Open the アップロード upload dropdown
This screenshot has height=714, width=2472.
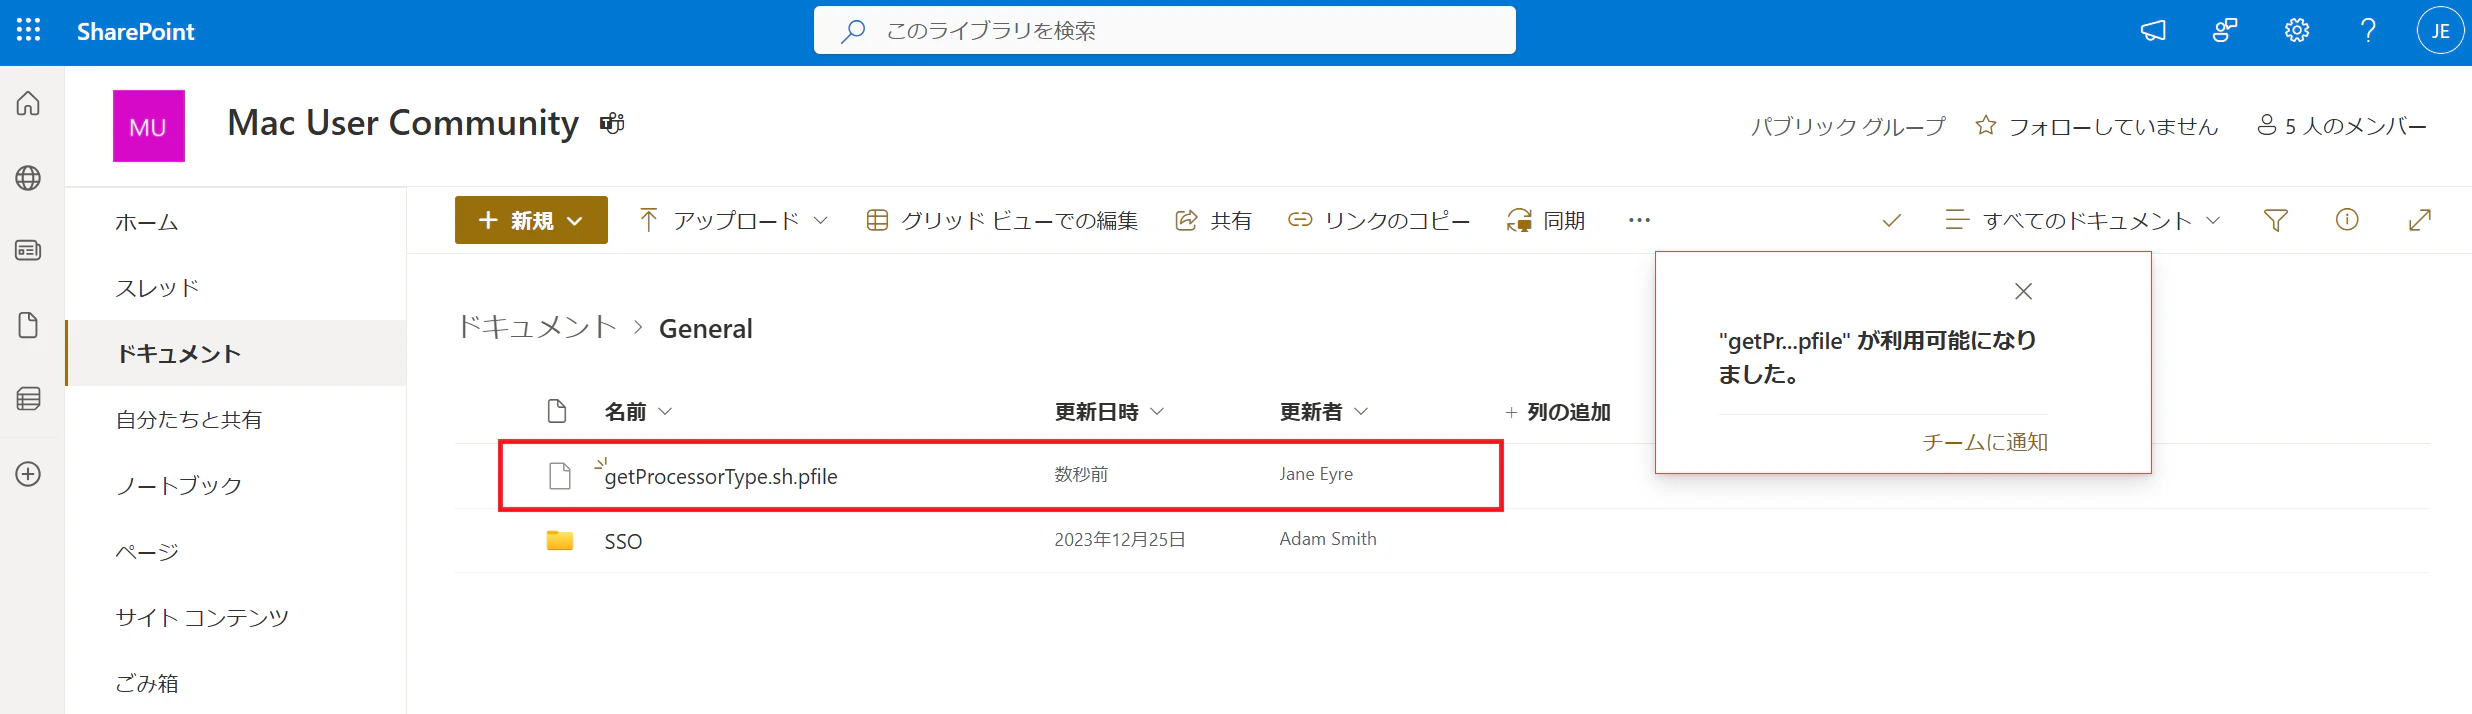734,220
